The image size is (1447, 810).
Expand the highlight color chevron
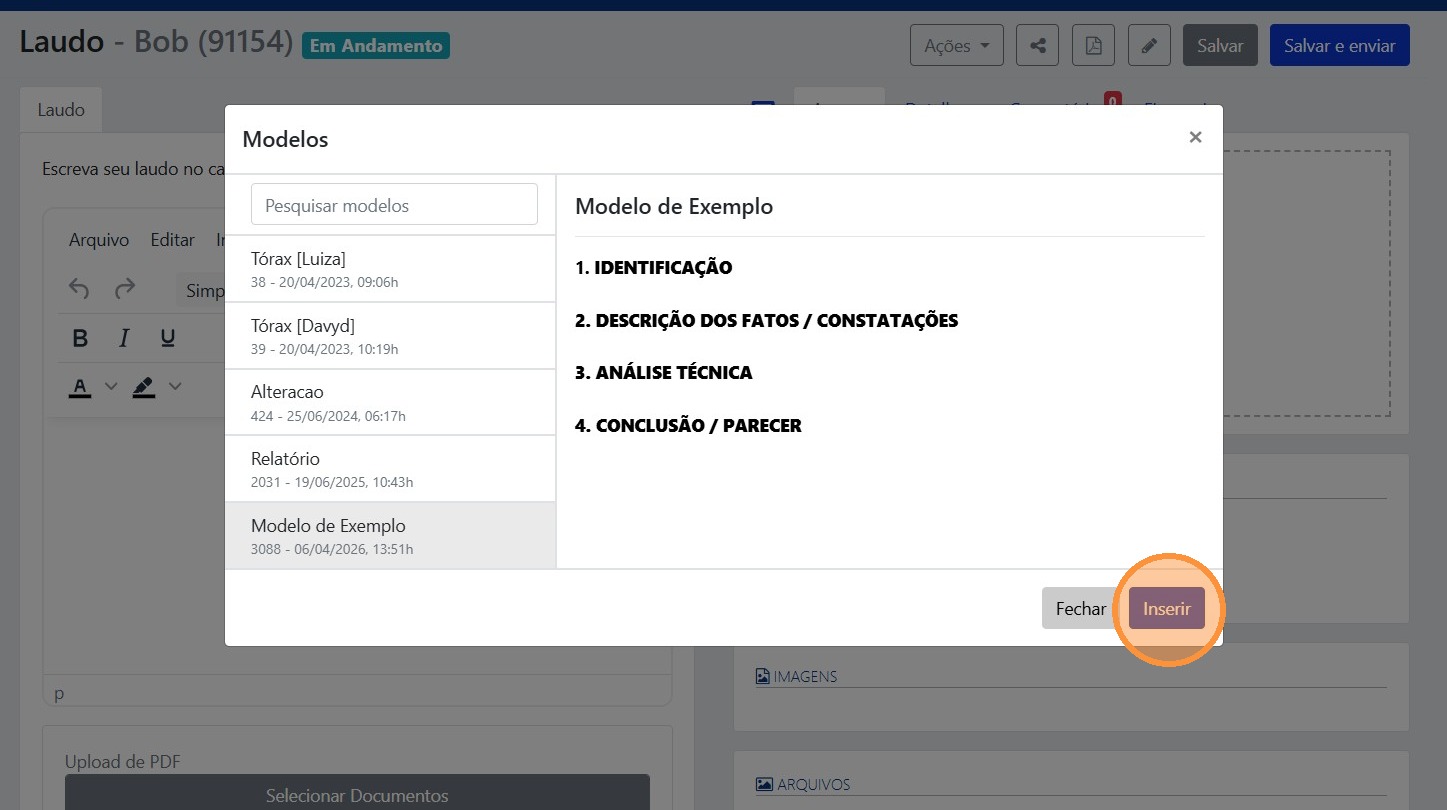pyautogui.click(x=176, y=386)
